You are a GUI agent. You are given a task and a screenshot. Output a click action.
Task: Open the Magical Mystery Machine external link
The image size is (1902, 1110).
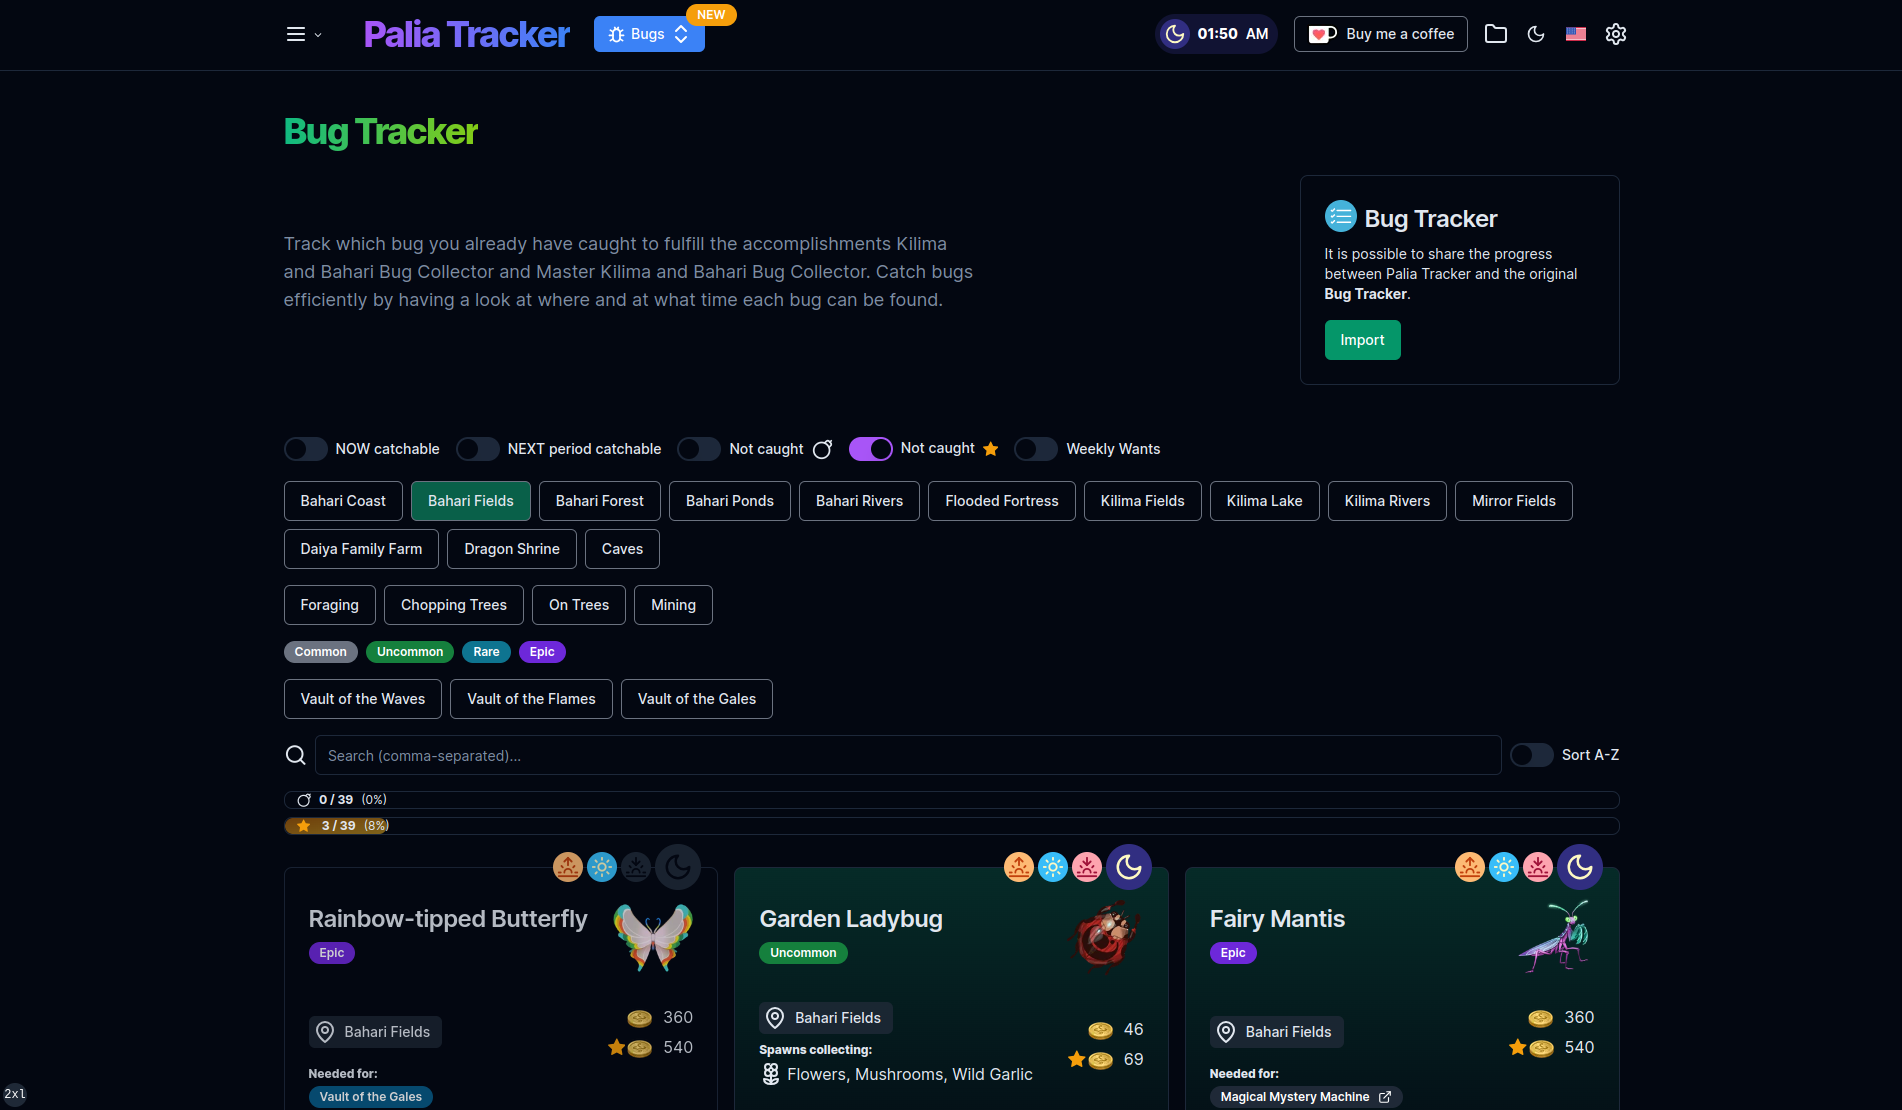point(1386,1096)
